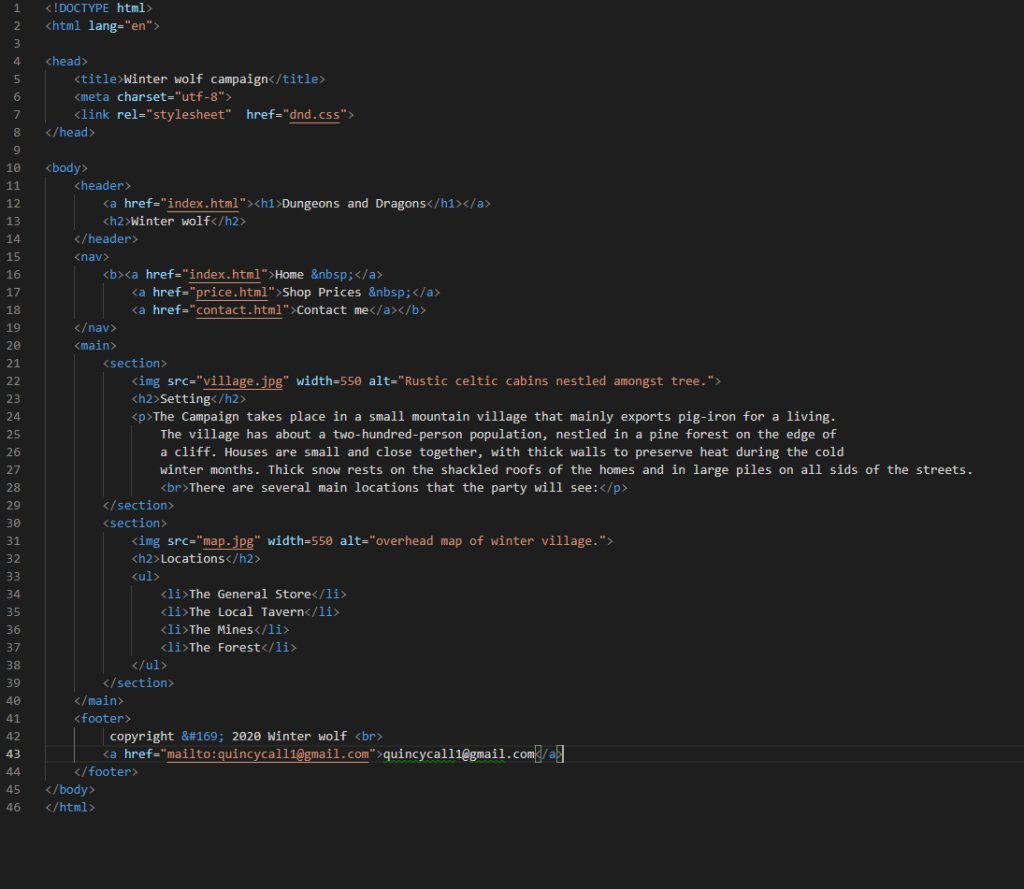Screen dimensions: 1024x889
Task: Click the closing html tag on the last line
Action: tap(70, 807)
